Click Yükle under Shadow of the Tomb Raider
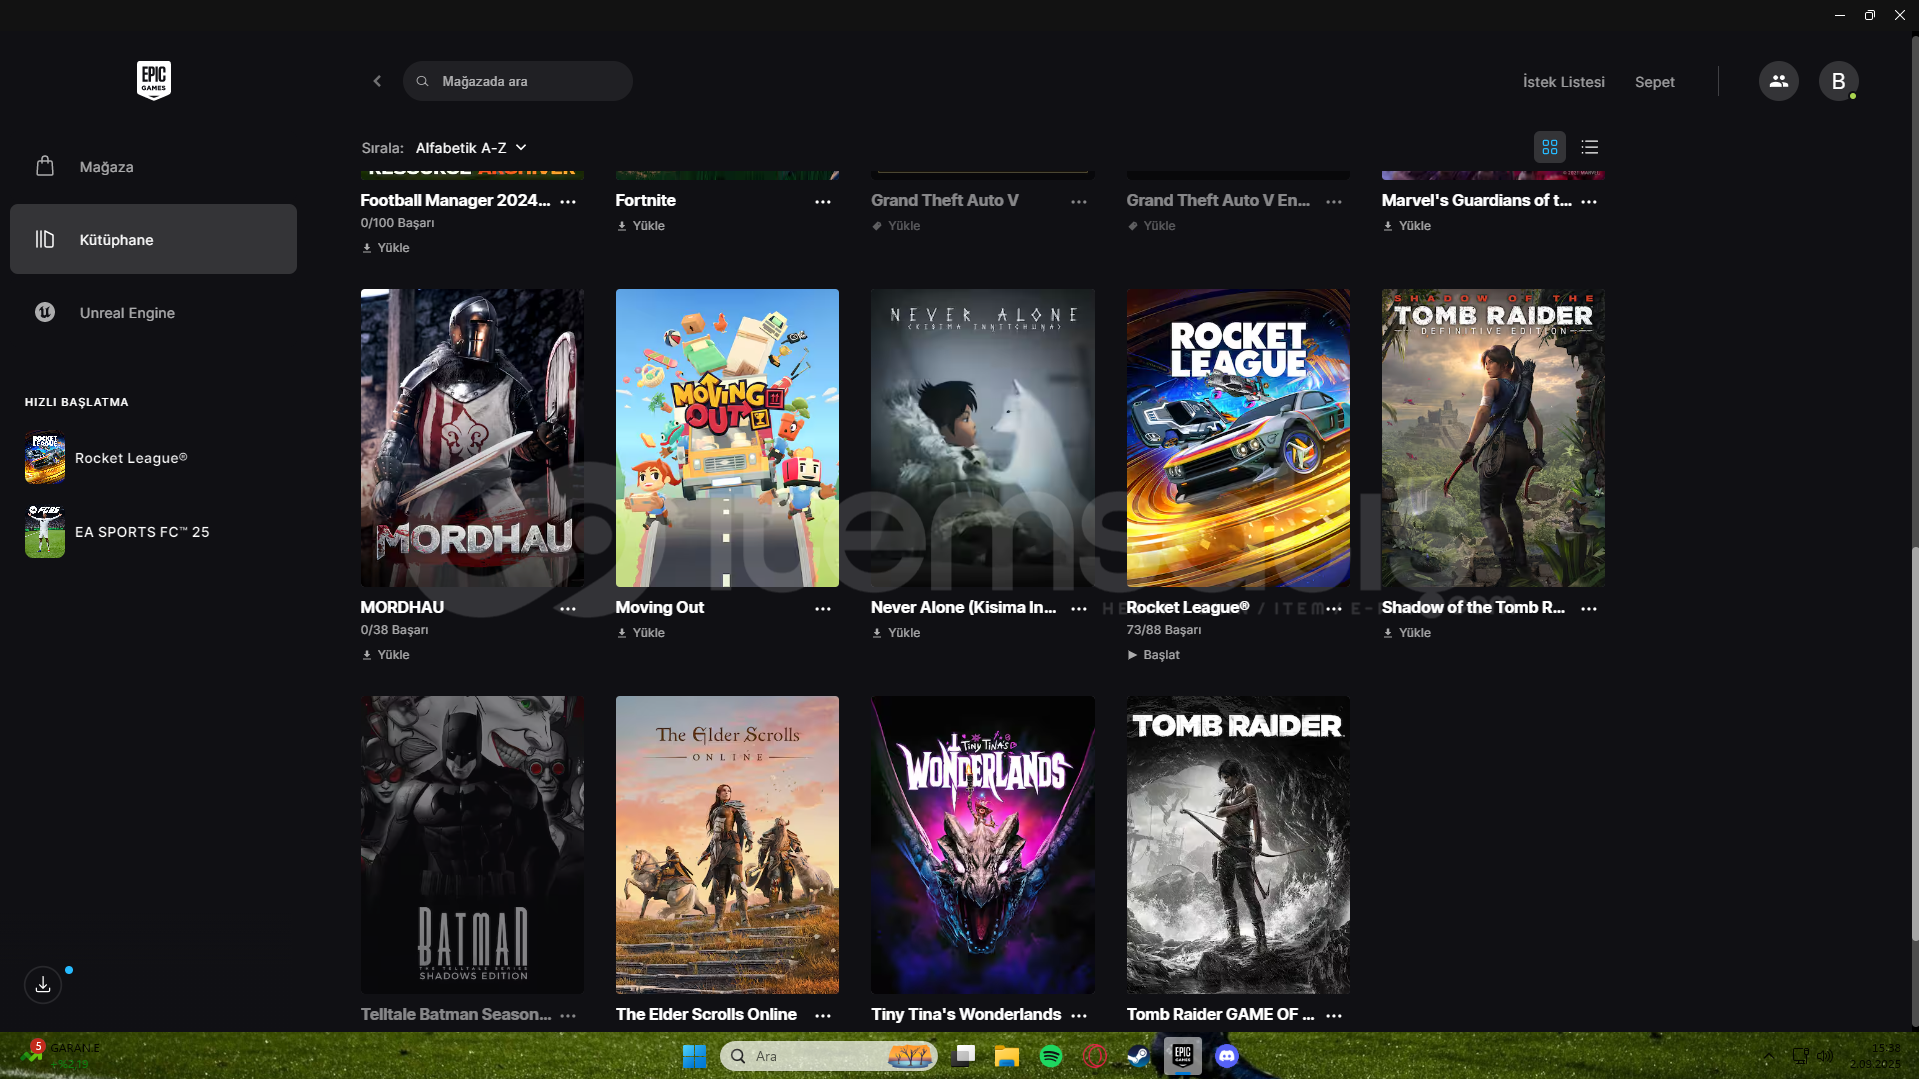This screenshot has height=1079, width=1919. click(x=1407, y=633)
